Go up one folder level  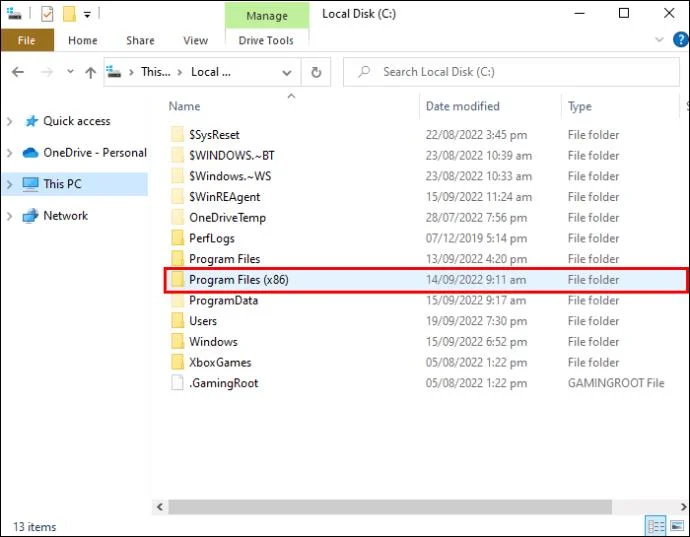point(90,72)
